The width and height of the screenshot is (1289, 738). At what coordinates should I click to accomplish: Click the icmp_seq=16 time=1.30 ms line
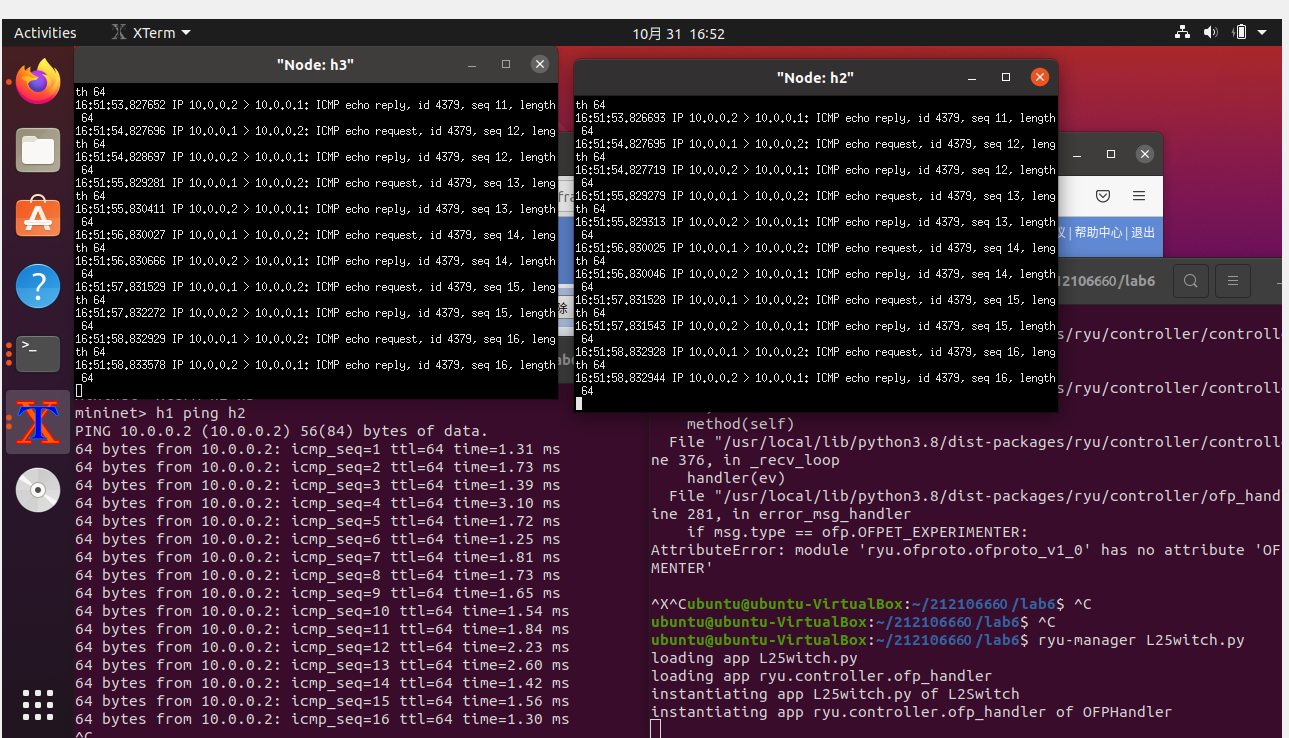pos(322,719)
